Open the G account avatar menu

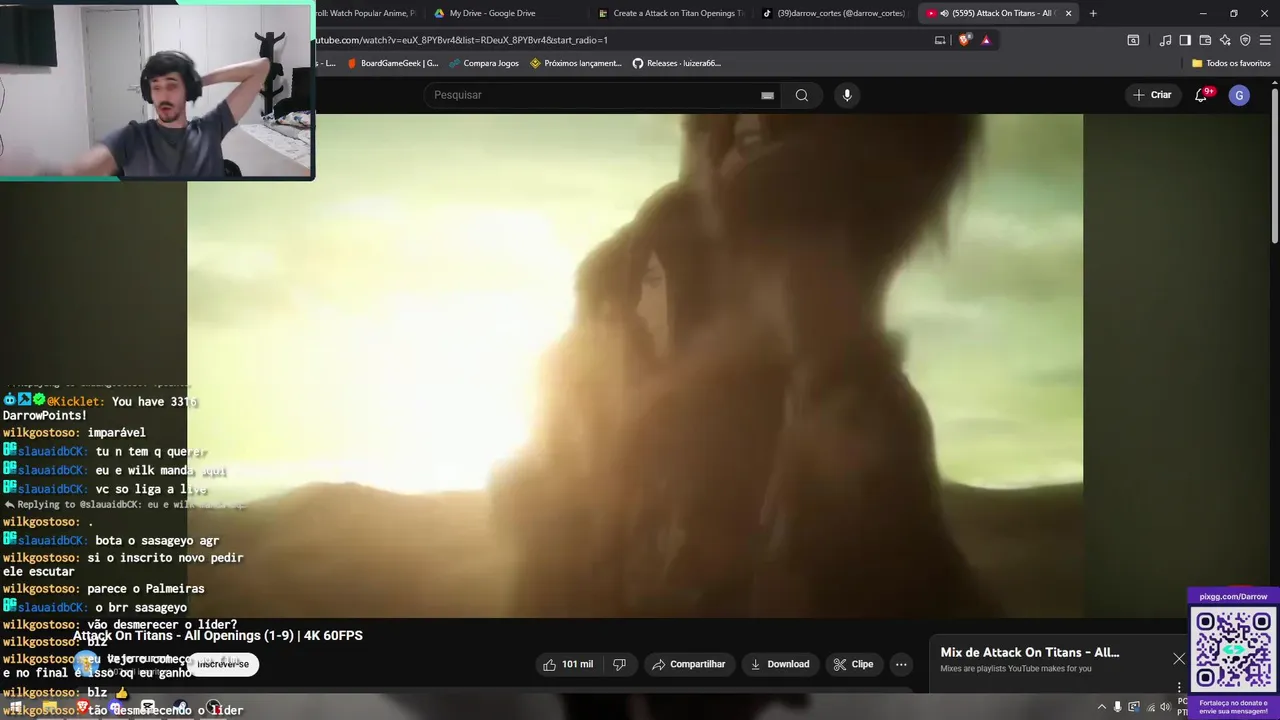pos(1239,95)
